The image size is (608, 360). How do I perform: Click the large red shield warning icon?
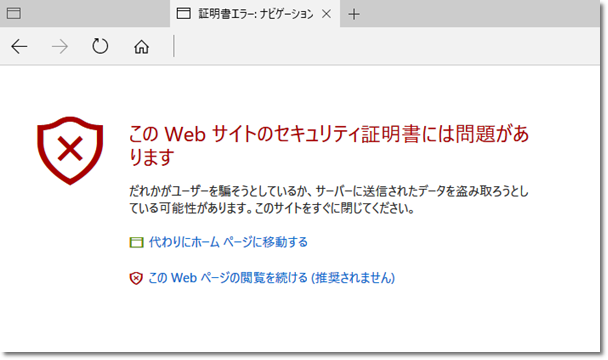tap(70, 151)
